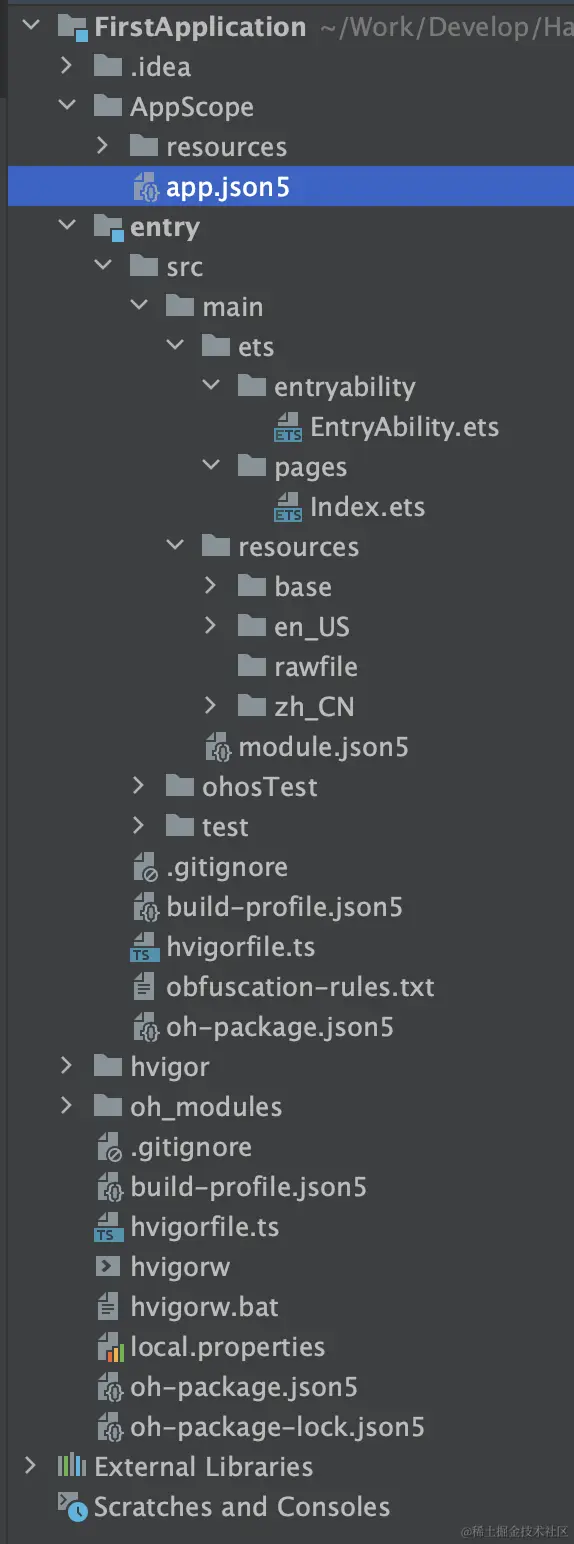Click the EntryAbility.ets file icon
This screenshot has width=574, height=1544.
coord(288,427)
